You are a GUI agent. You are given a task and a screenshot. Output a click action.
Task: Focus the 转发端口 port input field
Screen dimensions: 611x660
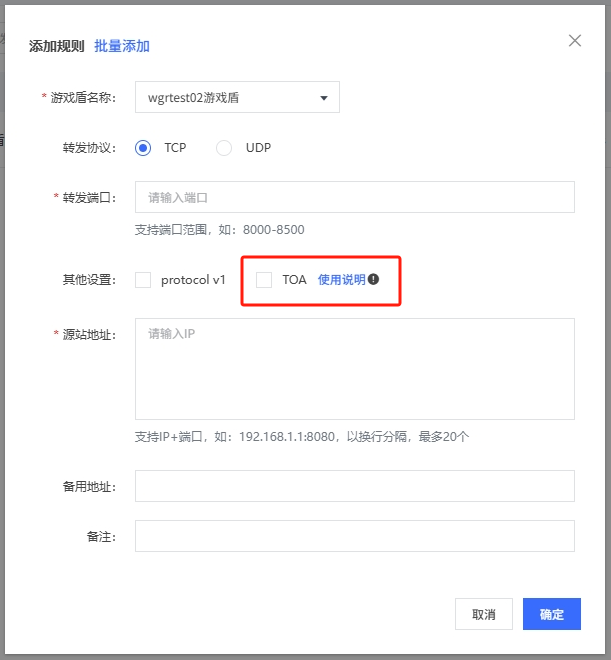[355, 197]
